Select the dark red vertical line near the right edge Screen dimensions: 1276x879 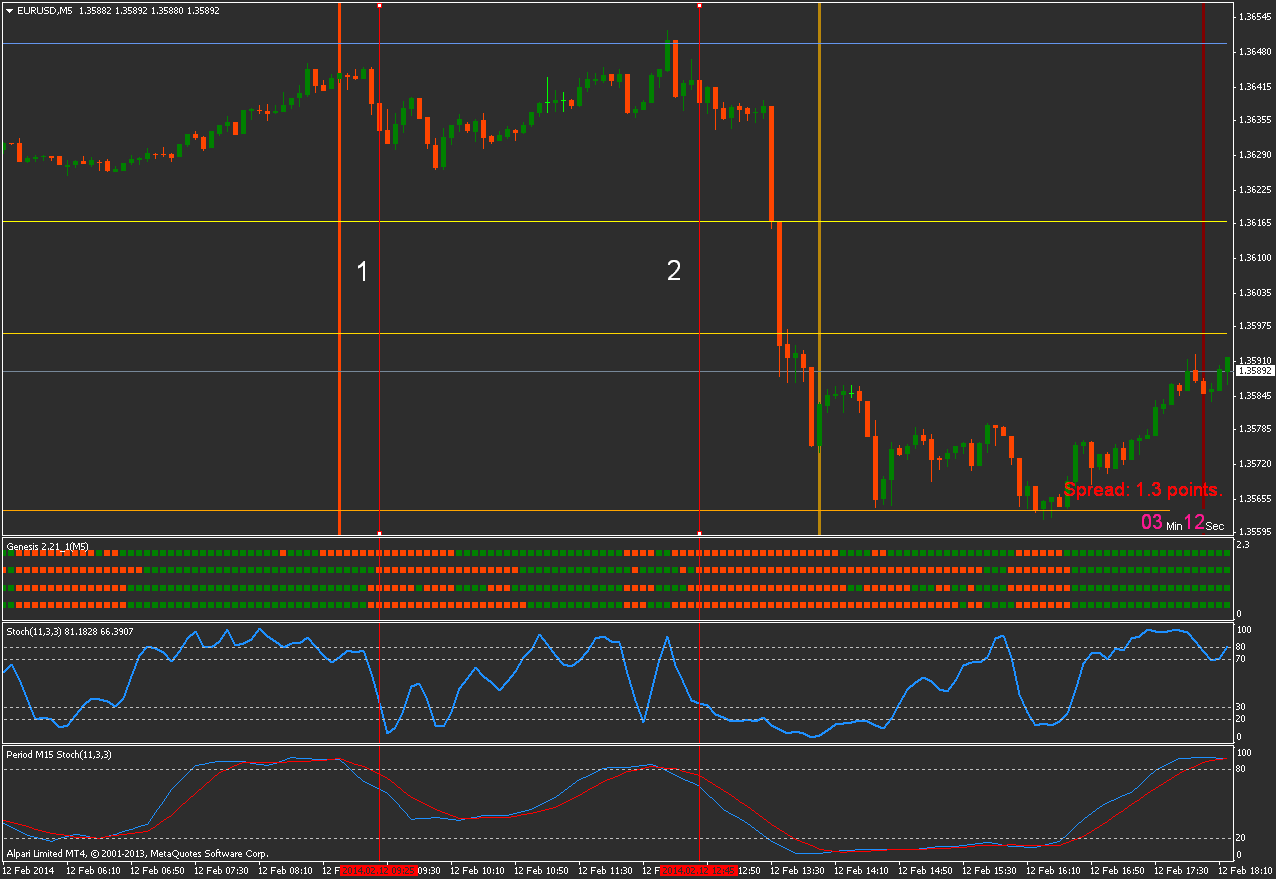[1203, 268]
